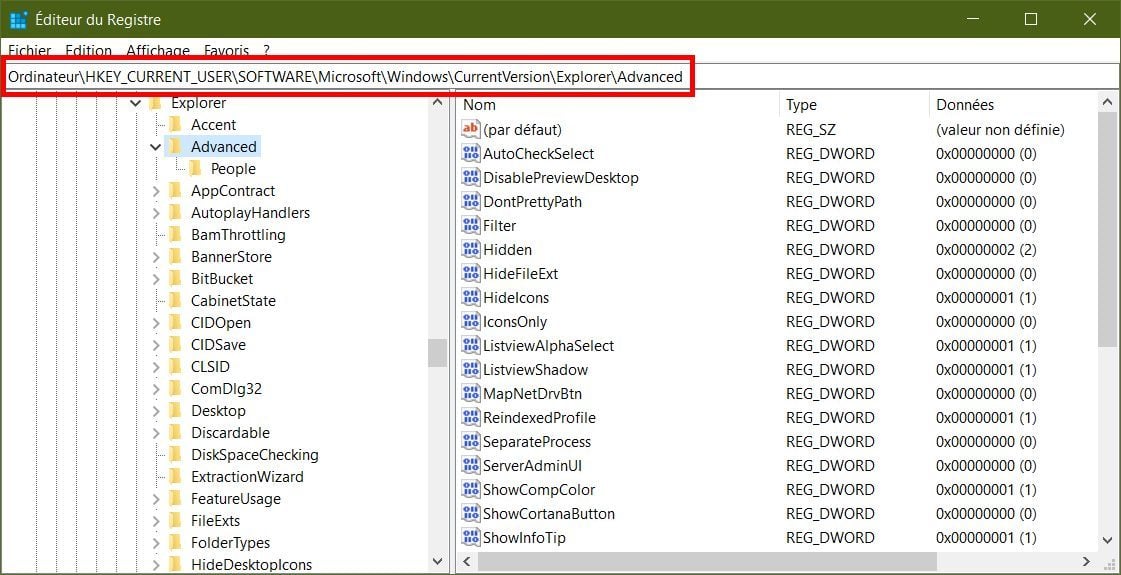Click the HideIcons DWORD icon
This screenshot has height=575, width=1121.
[x=471, y=297]
